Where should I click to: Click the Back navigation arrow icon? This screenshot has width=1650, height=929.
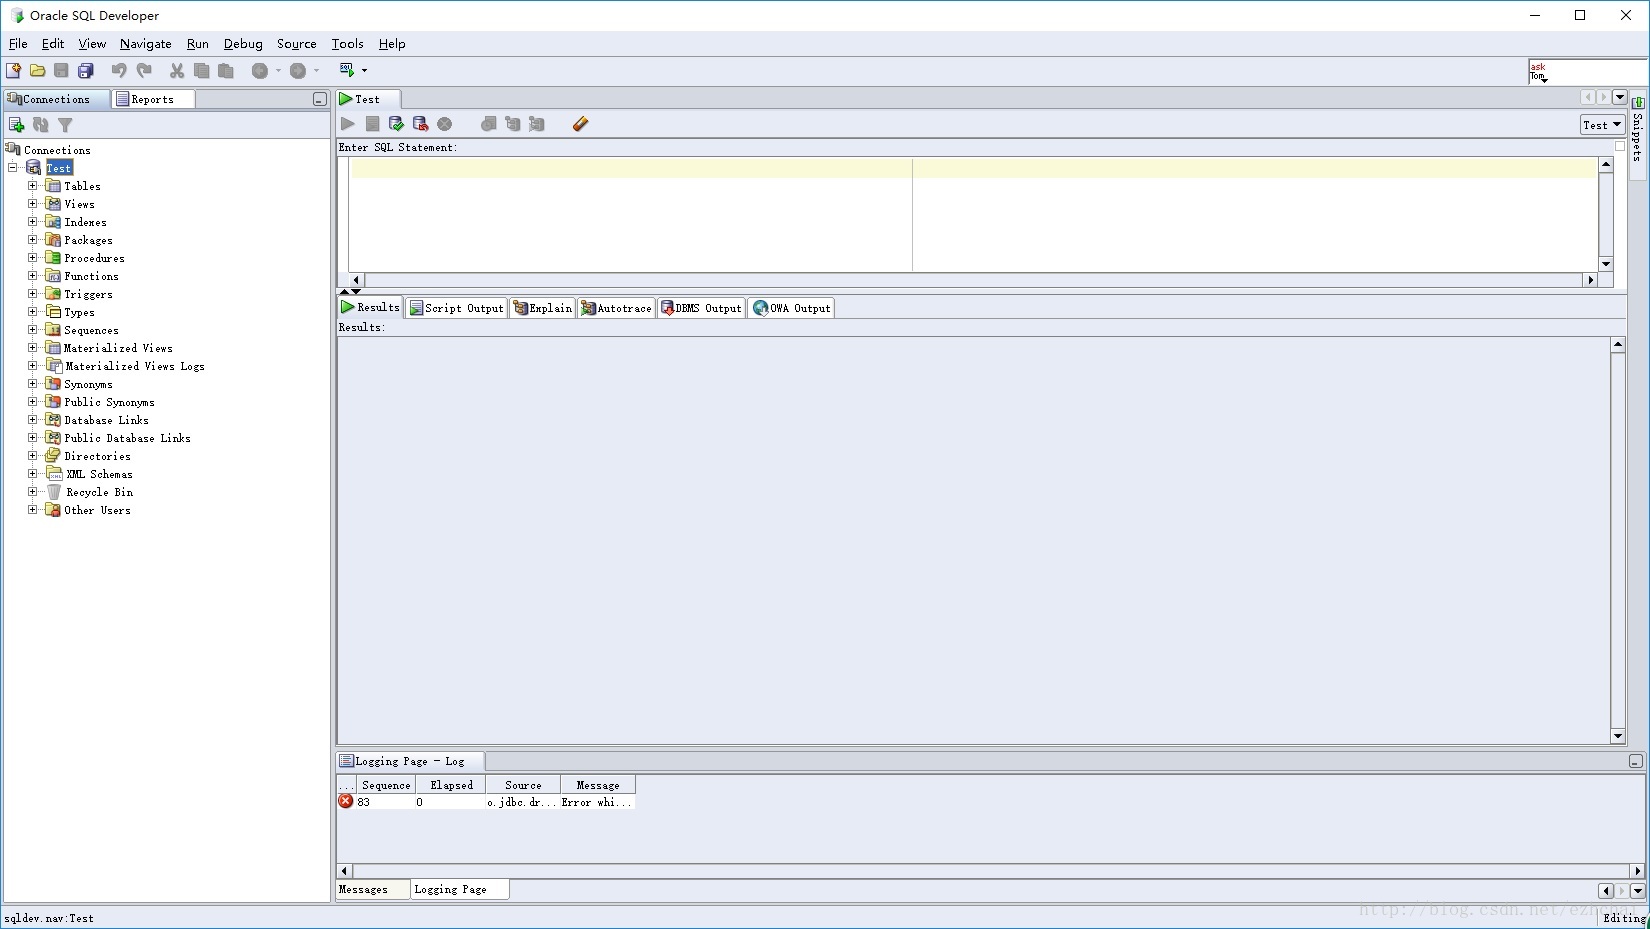pyautogui.click(x=260, y=70)
